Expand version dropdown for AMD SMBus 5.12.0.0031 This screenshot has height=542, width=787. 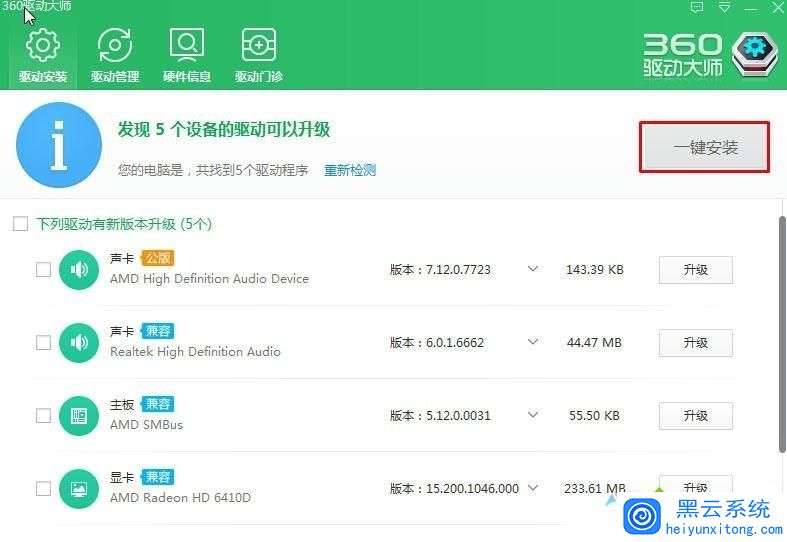coord(532,415)
